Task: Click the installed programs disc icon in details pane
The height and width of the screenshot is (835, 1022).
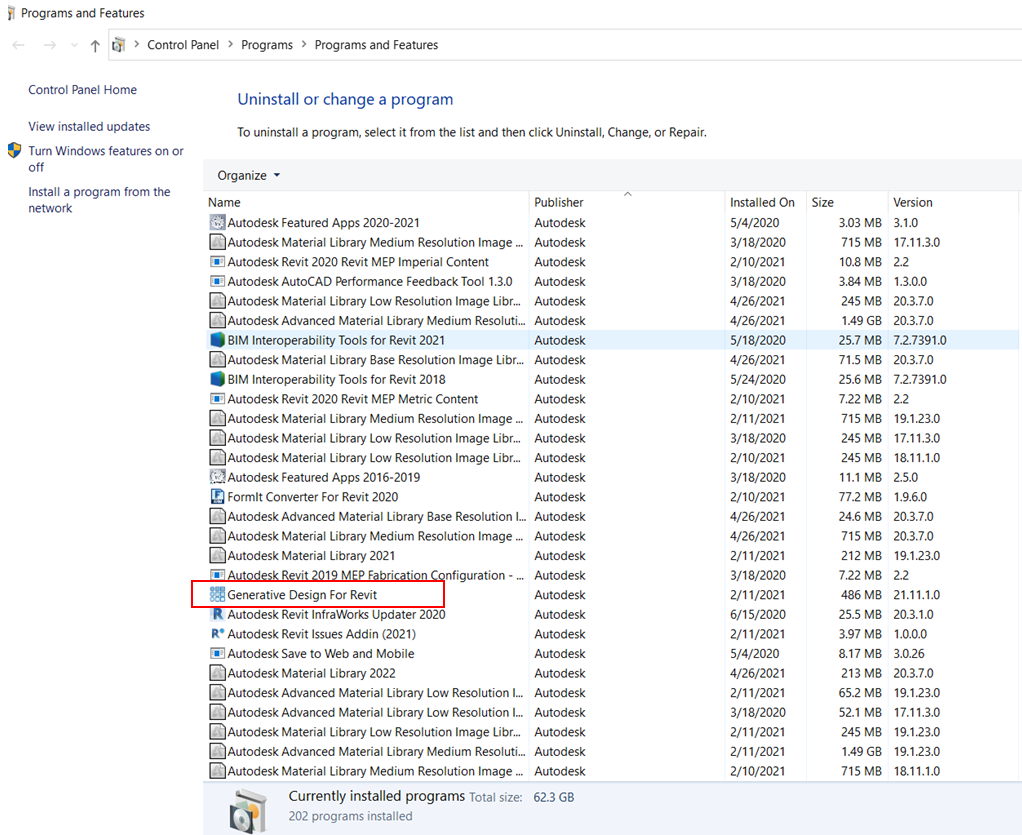Action: tap(248, 811)
